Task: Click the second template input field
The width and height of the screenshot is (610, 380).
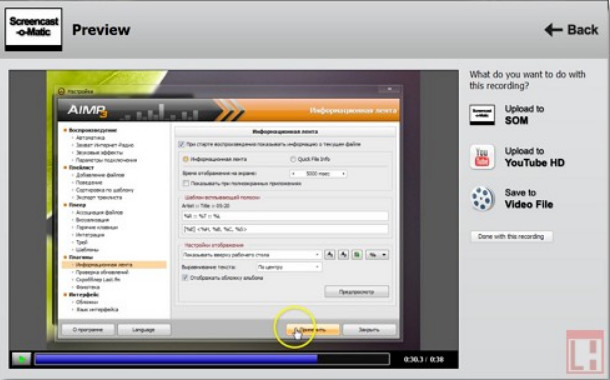Action: [x=285, y=229]
